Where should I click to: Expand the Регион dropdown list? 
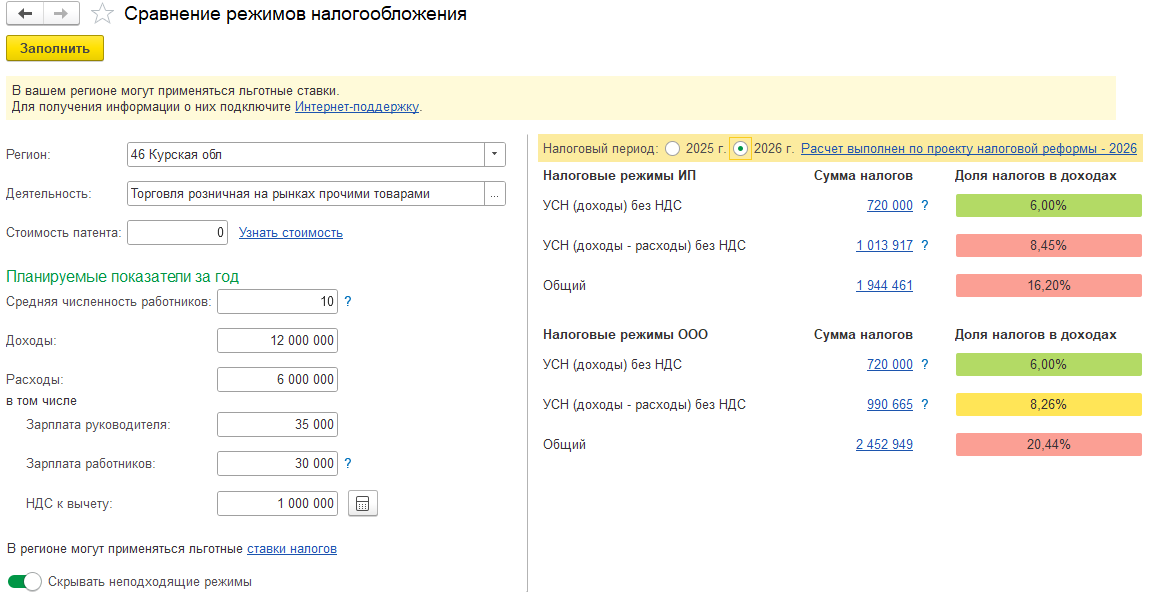point(495,155)
